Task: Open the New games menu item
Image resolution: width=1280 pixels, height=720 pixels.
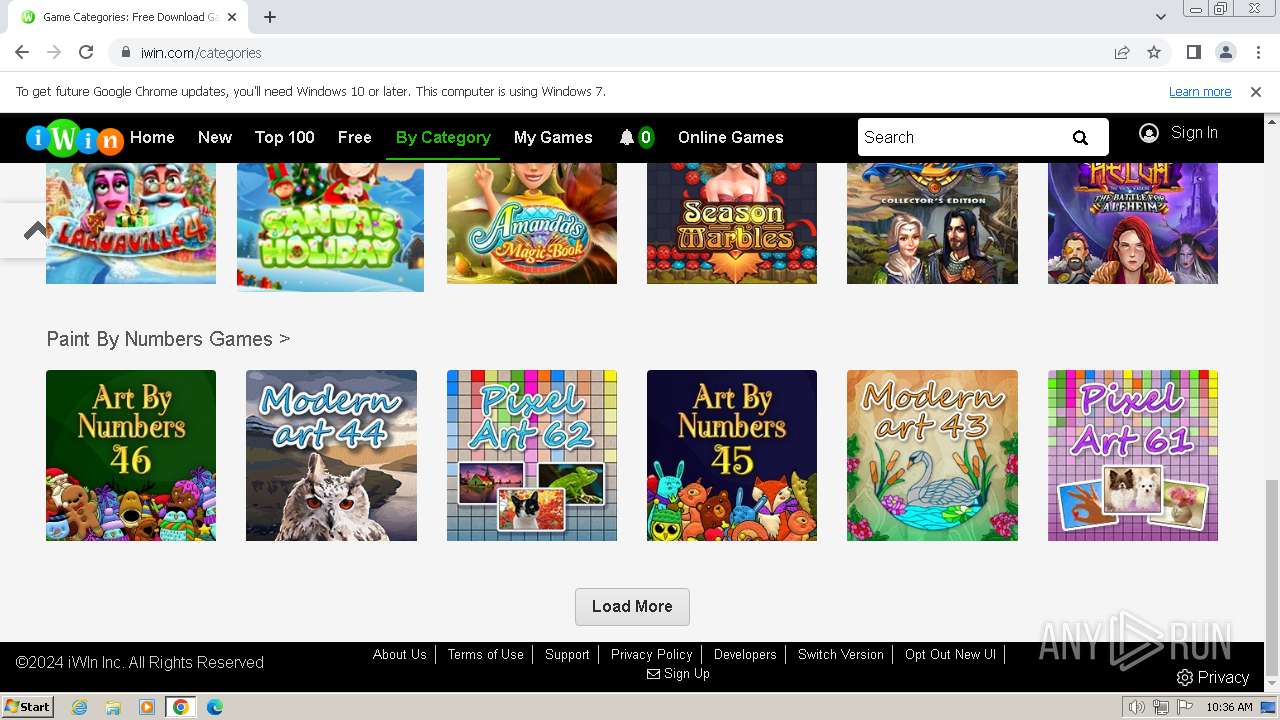Action: pyautogui.click(x=215, y=138)
